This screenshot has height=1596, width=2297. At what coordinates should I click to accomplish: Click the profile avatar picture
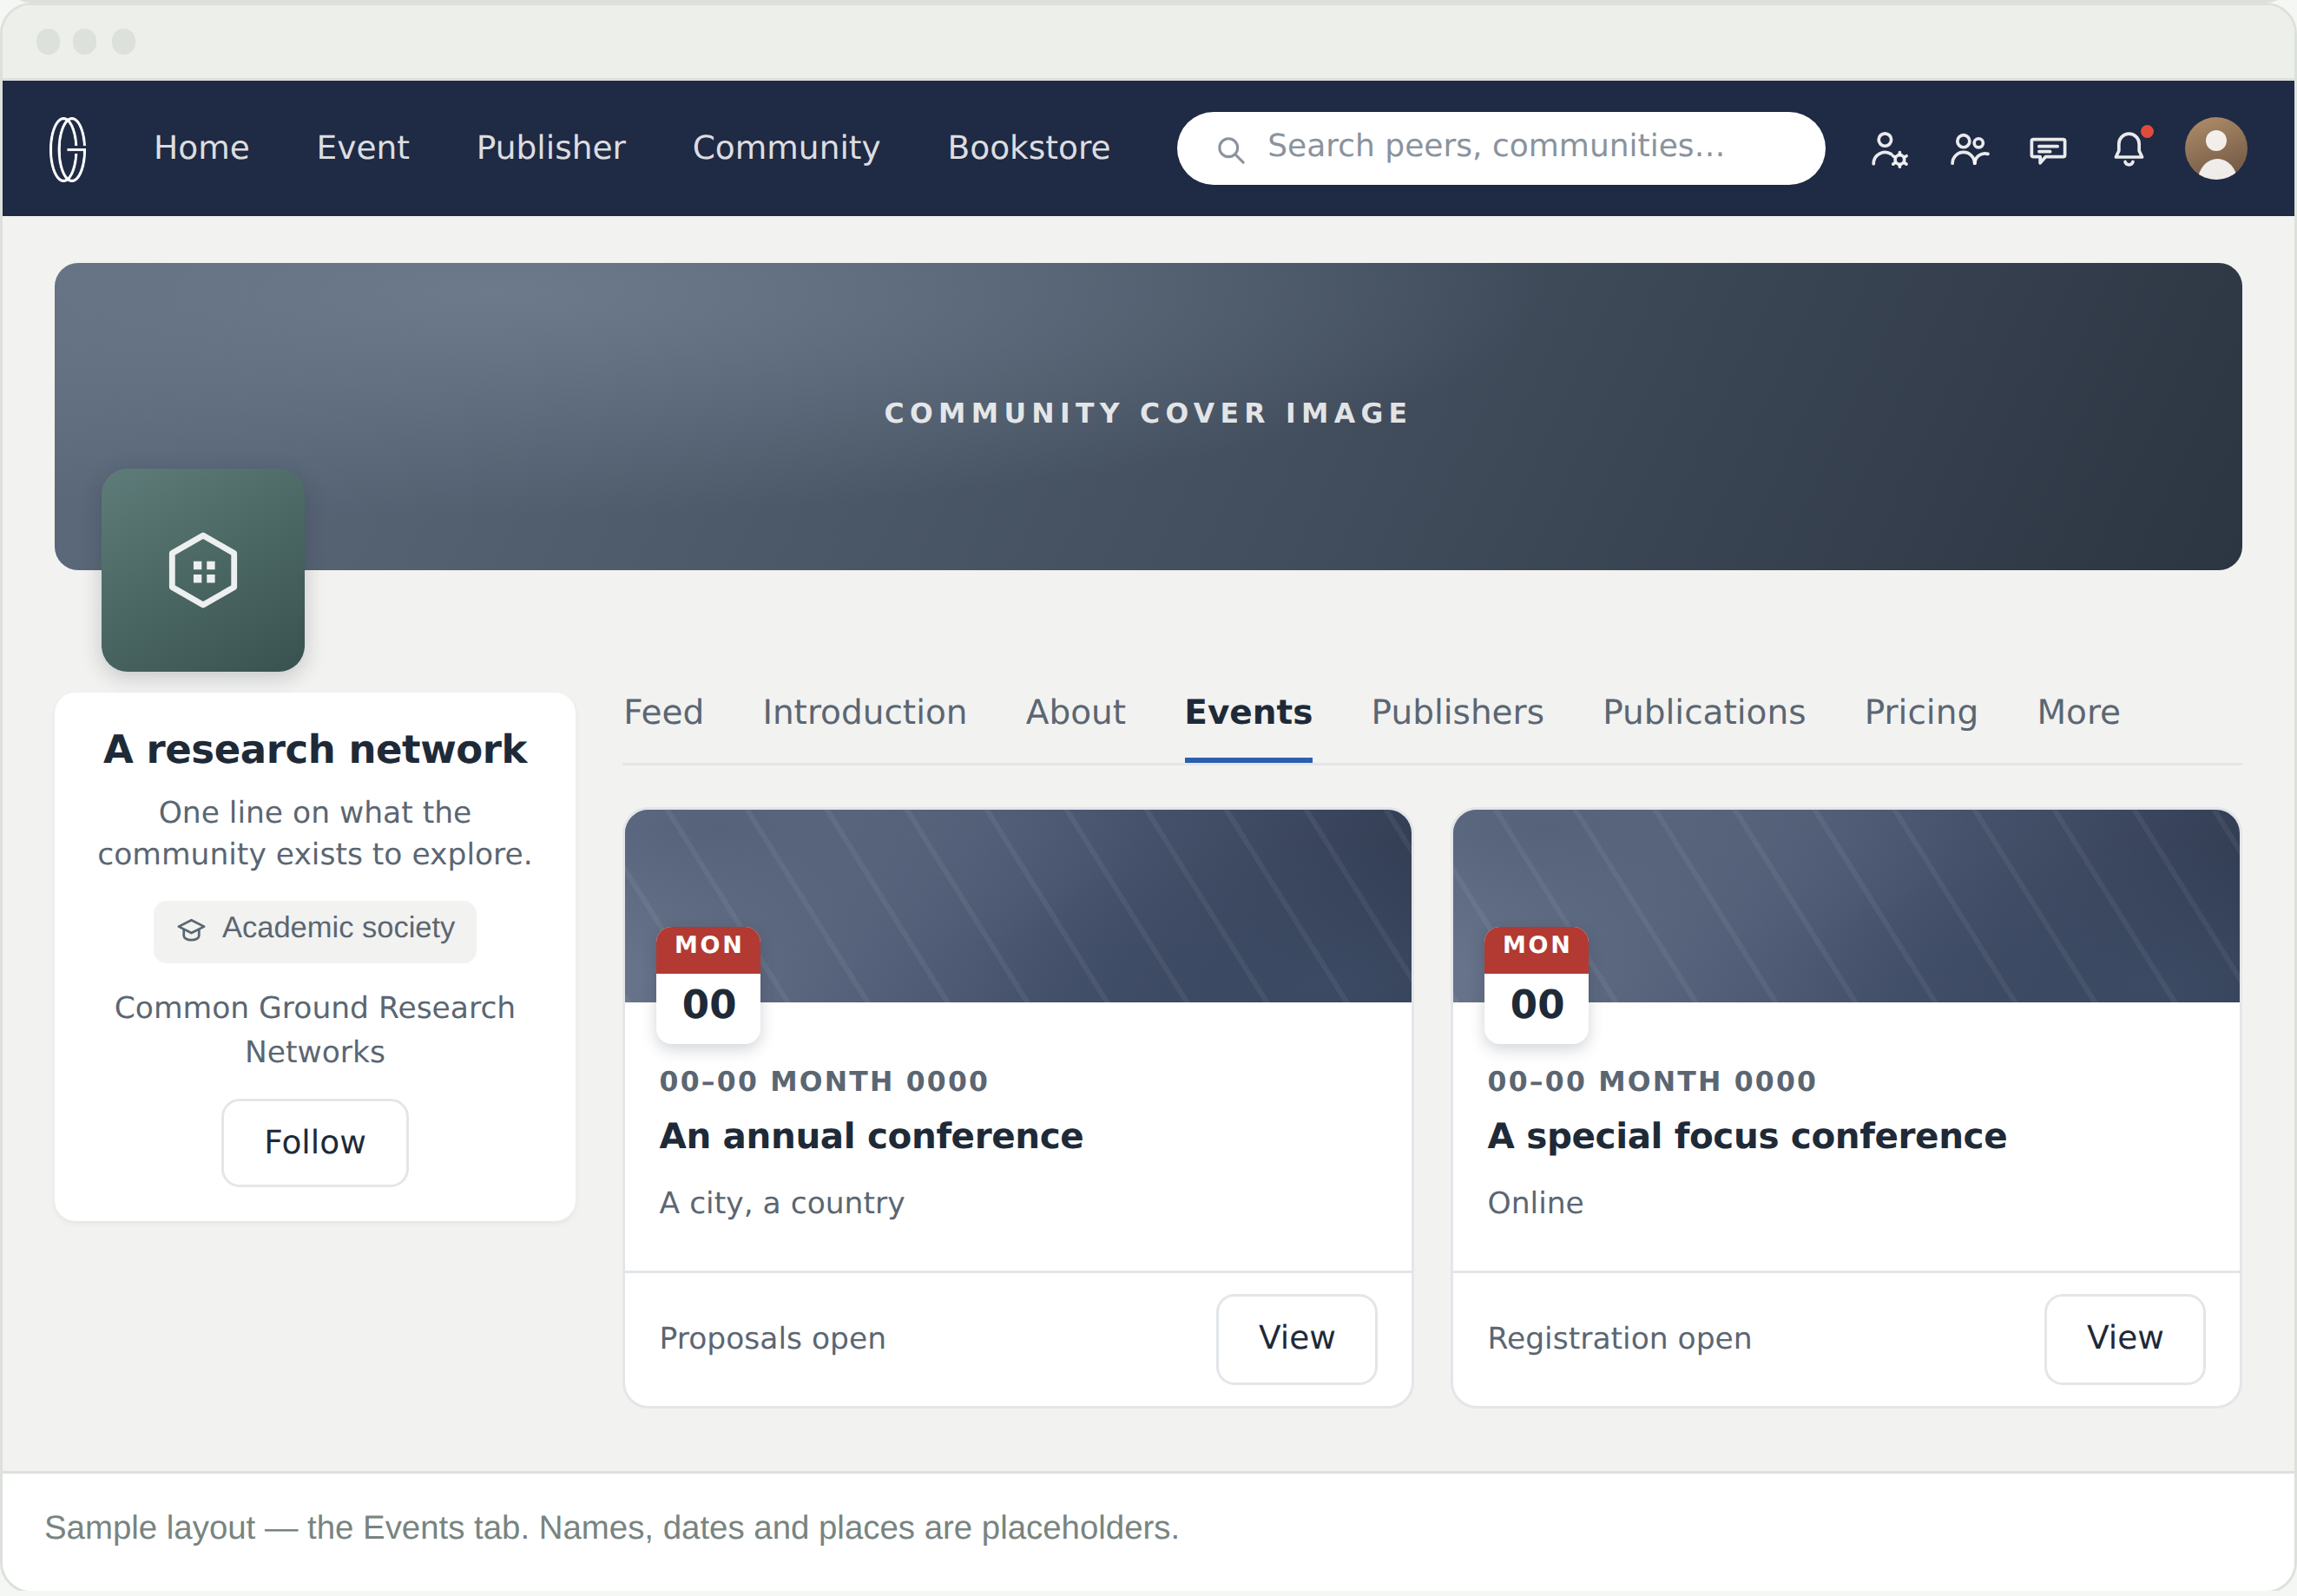(x=2216, y=149)
